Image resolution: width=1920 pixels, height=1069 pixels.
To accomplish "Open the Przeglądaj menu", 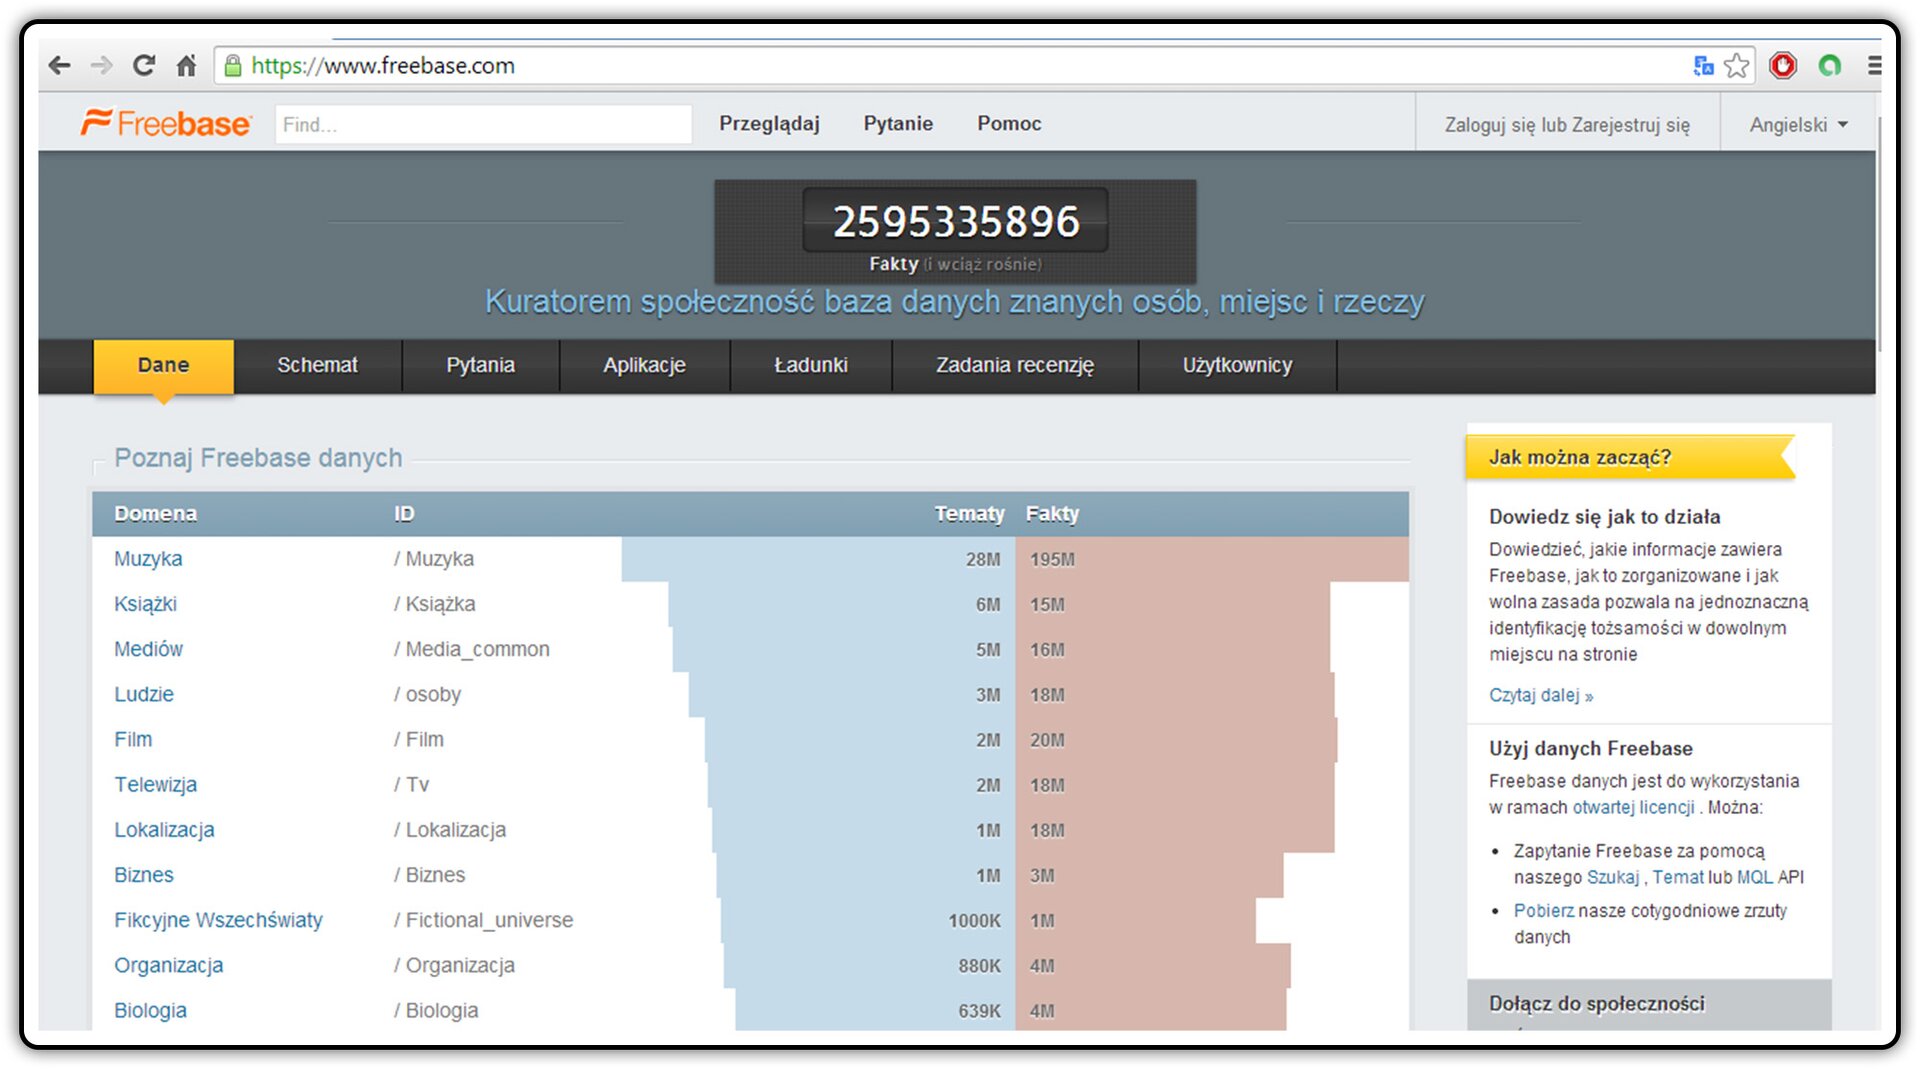I will click(x=769, y=124).
